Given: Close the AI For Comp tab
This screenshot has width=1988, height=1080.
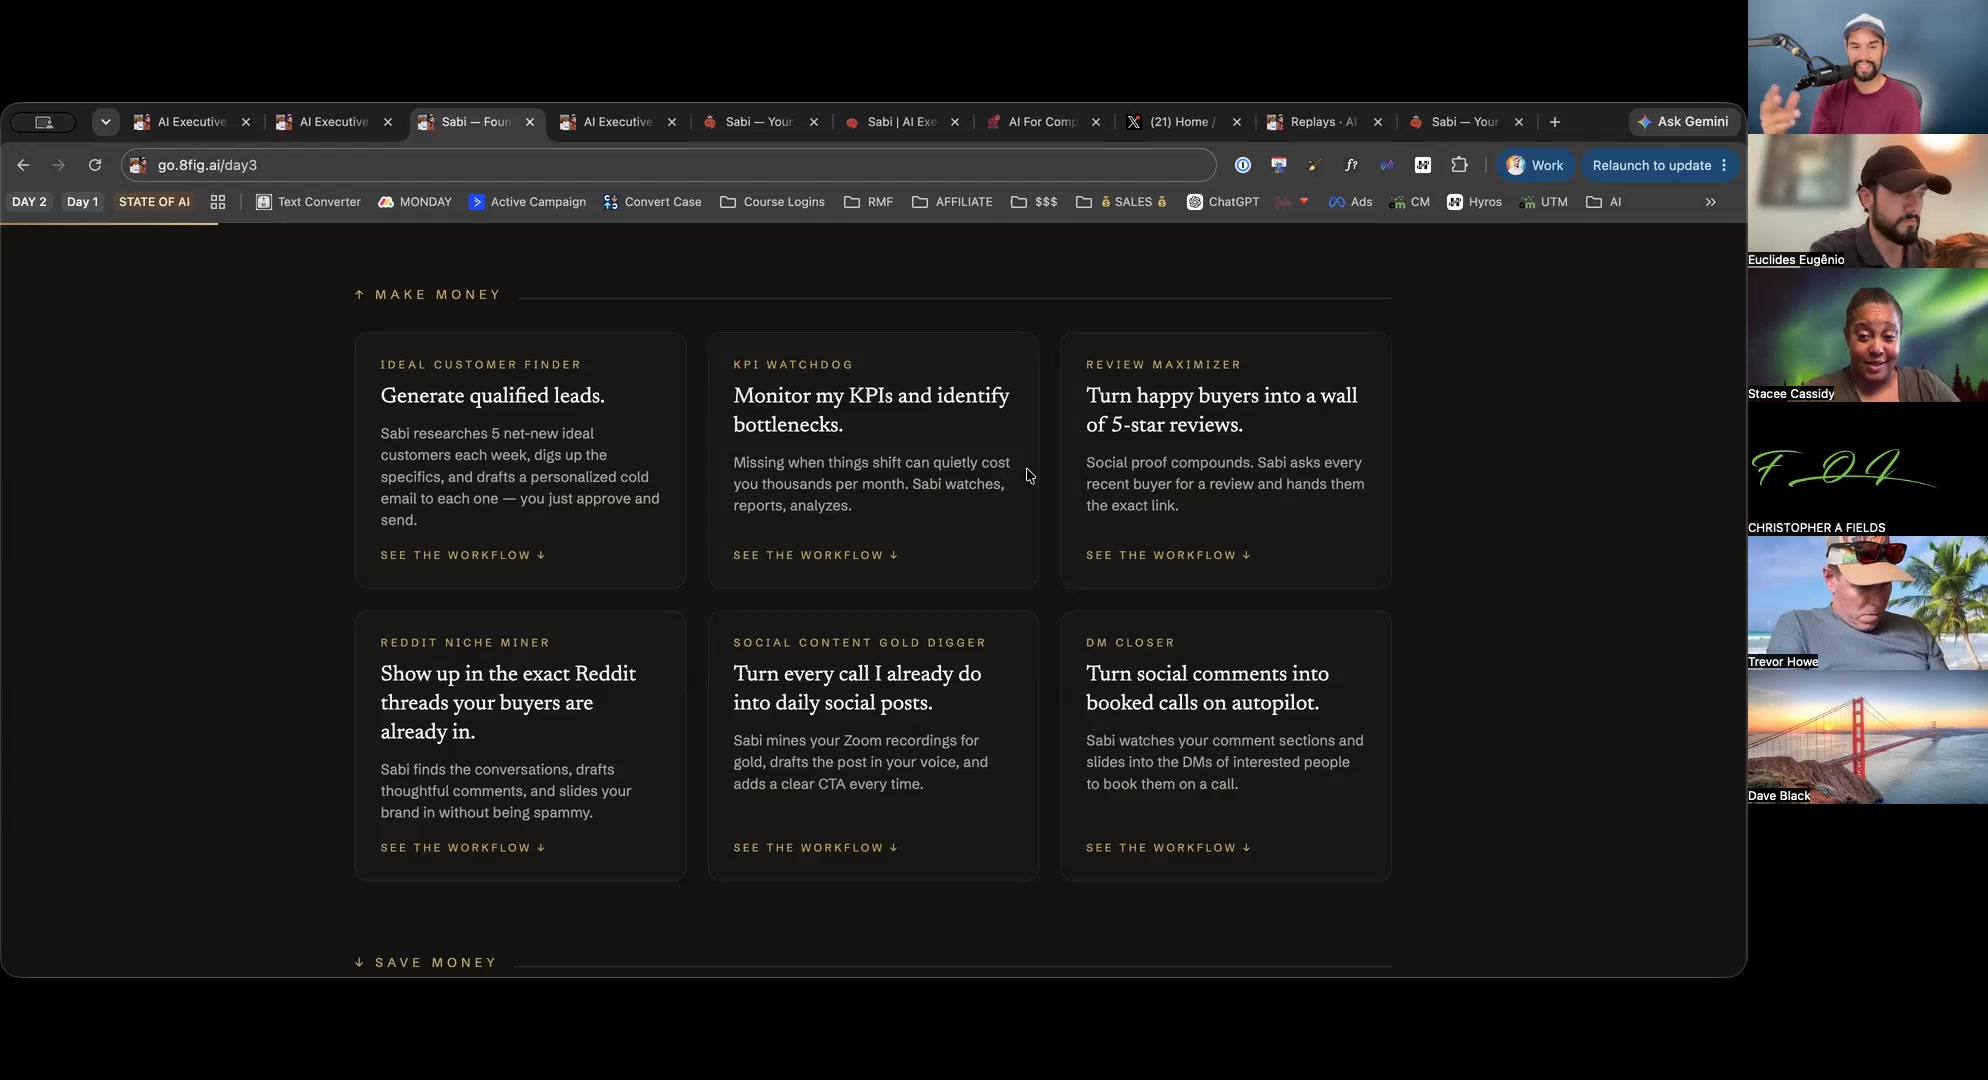Looking at the screenshot, I should pyautogui.click(x=1096, y=122).
